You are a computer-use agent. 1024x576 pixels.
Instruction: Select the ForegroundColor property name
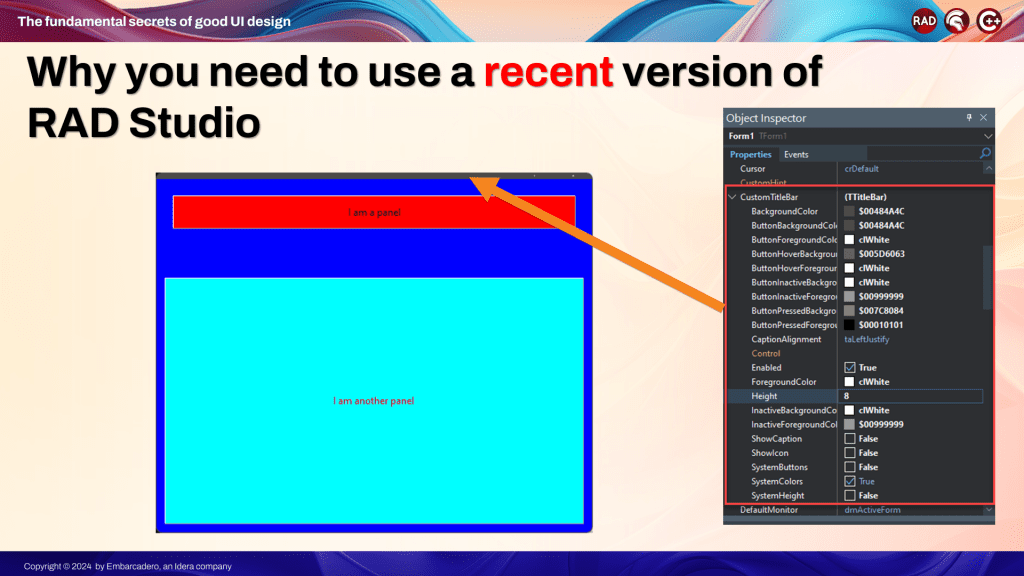tap(784, 381)
